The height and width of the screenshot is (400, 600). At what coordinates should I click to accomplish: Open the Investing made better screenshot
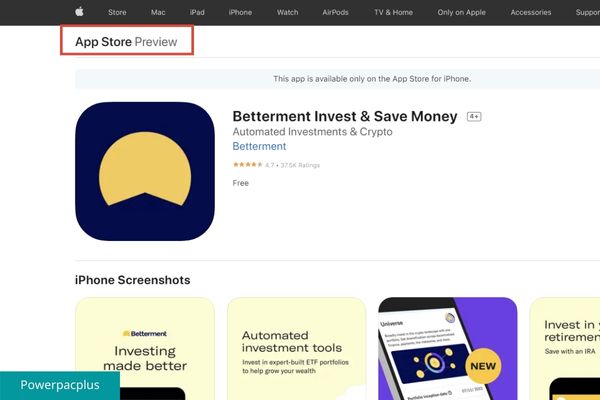145,349
